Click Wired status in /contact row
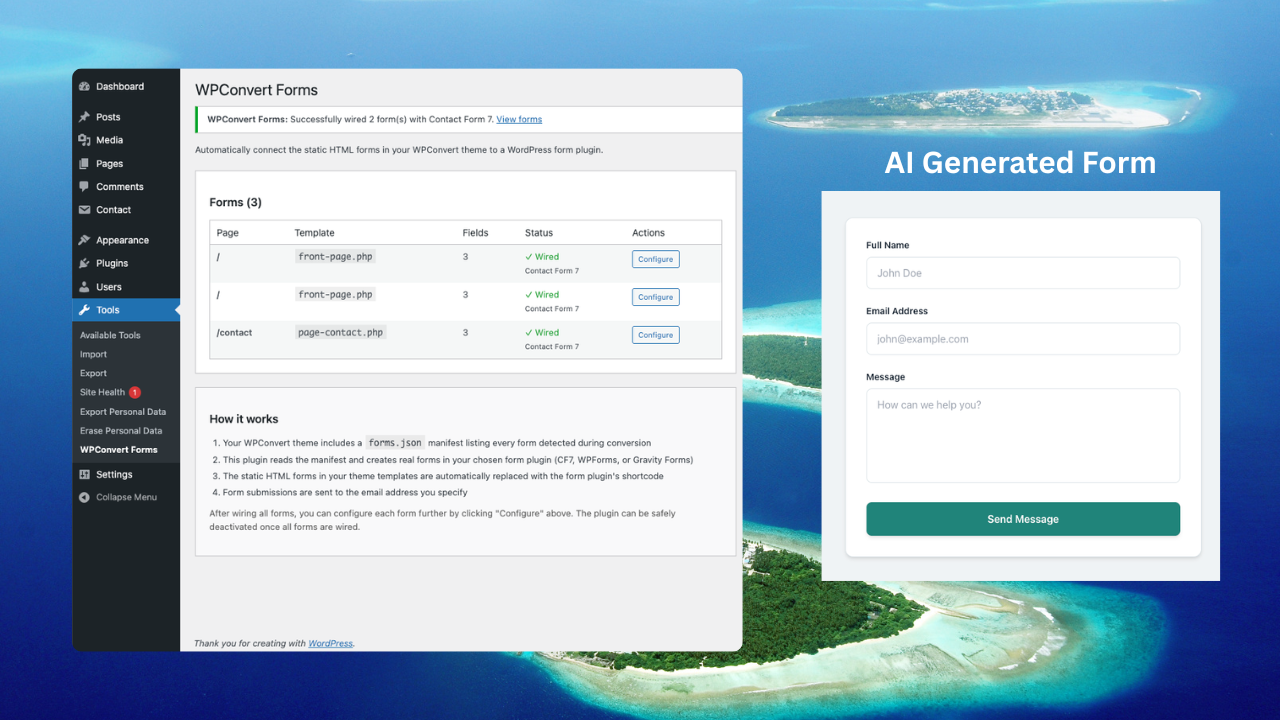The height and width of the screenshot is (720, 1280). [x=542, y=332]
